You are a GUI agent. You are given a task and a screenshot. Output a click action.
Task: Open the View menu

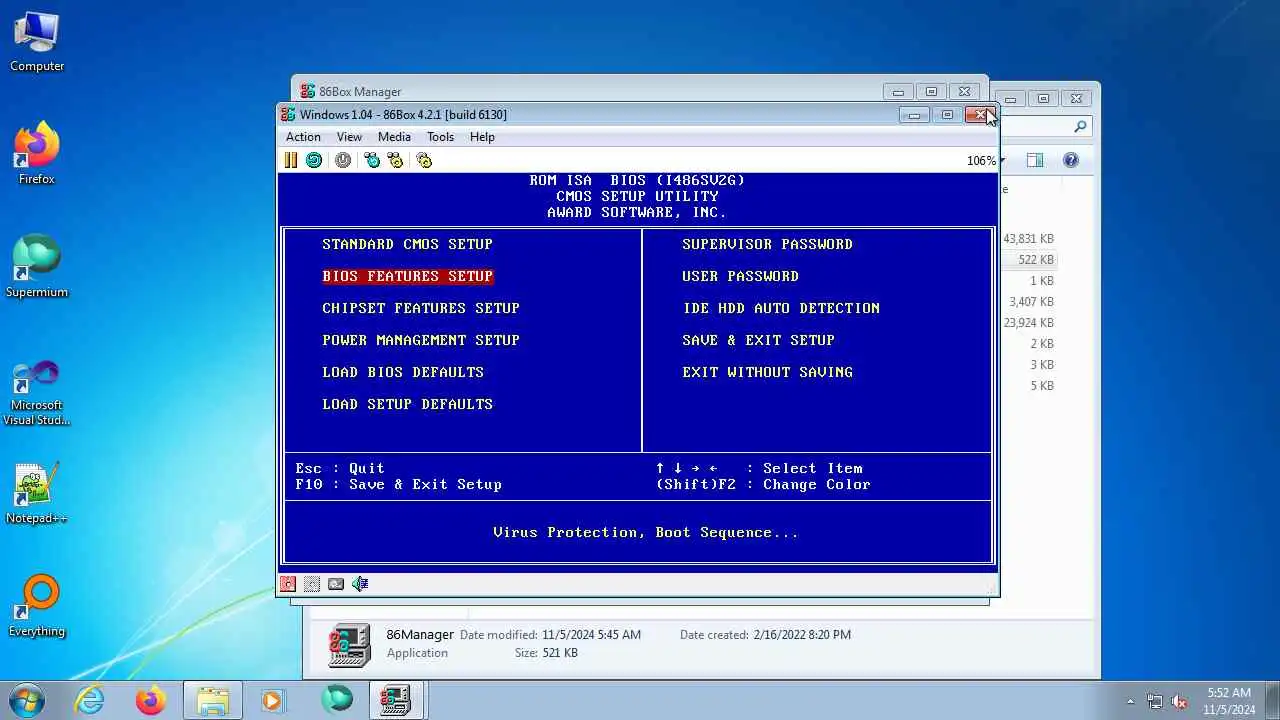point(349,137)
